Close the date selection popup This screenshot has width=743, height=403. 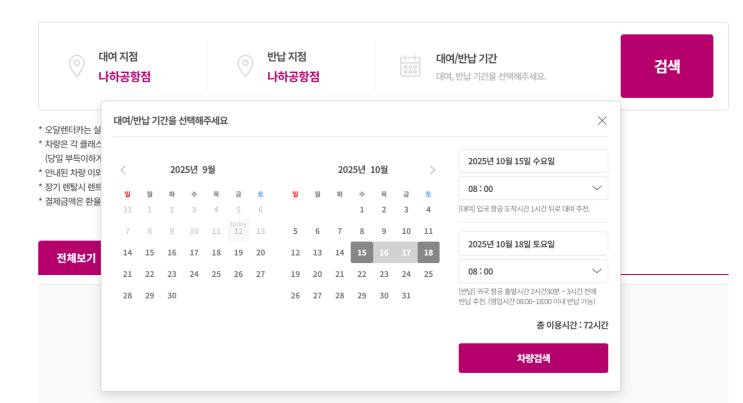point(602,120)
